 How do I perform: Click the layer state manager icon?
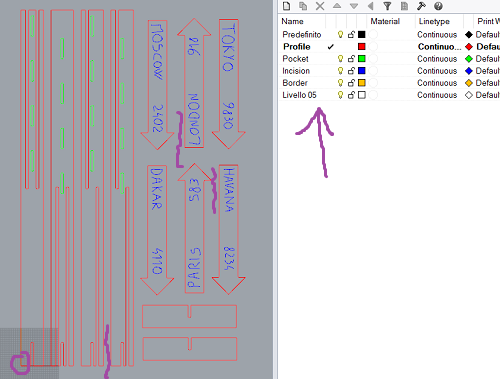tap(404, 6)
